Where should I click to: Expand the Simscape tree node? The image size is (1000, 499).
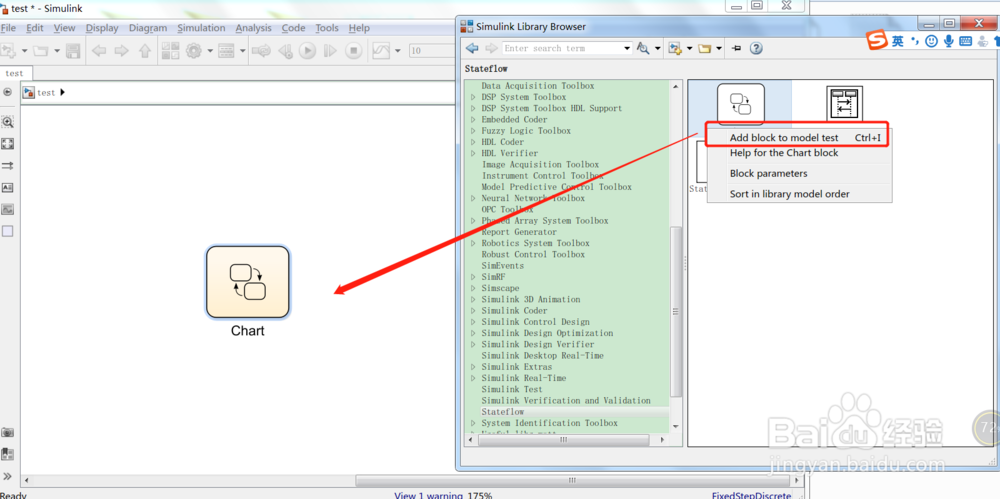tap(473, 288)
